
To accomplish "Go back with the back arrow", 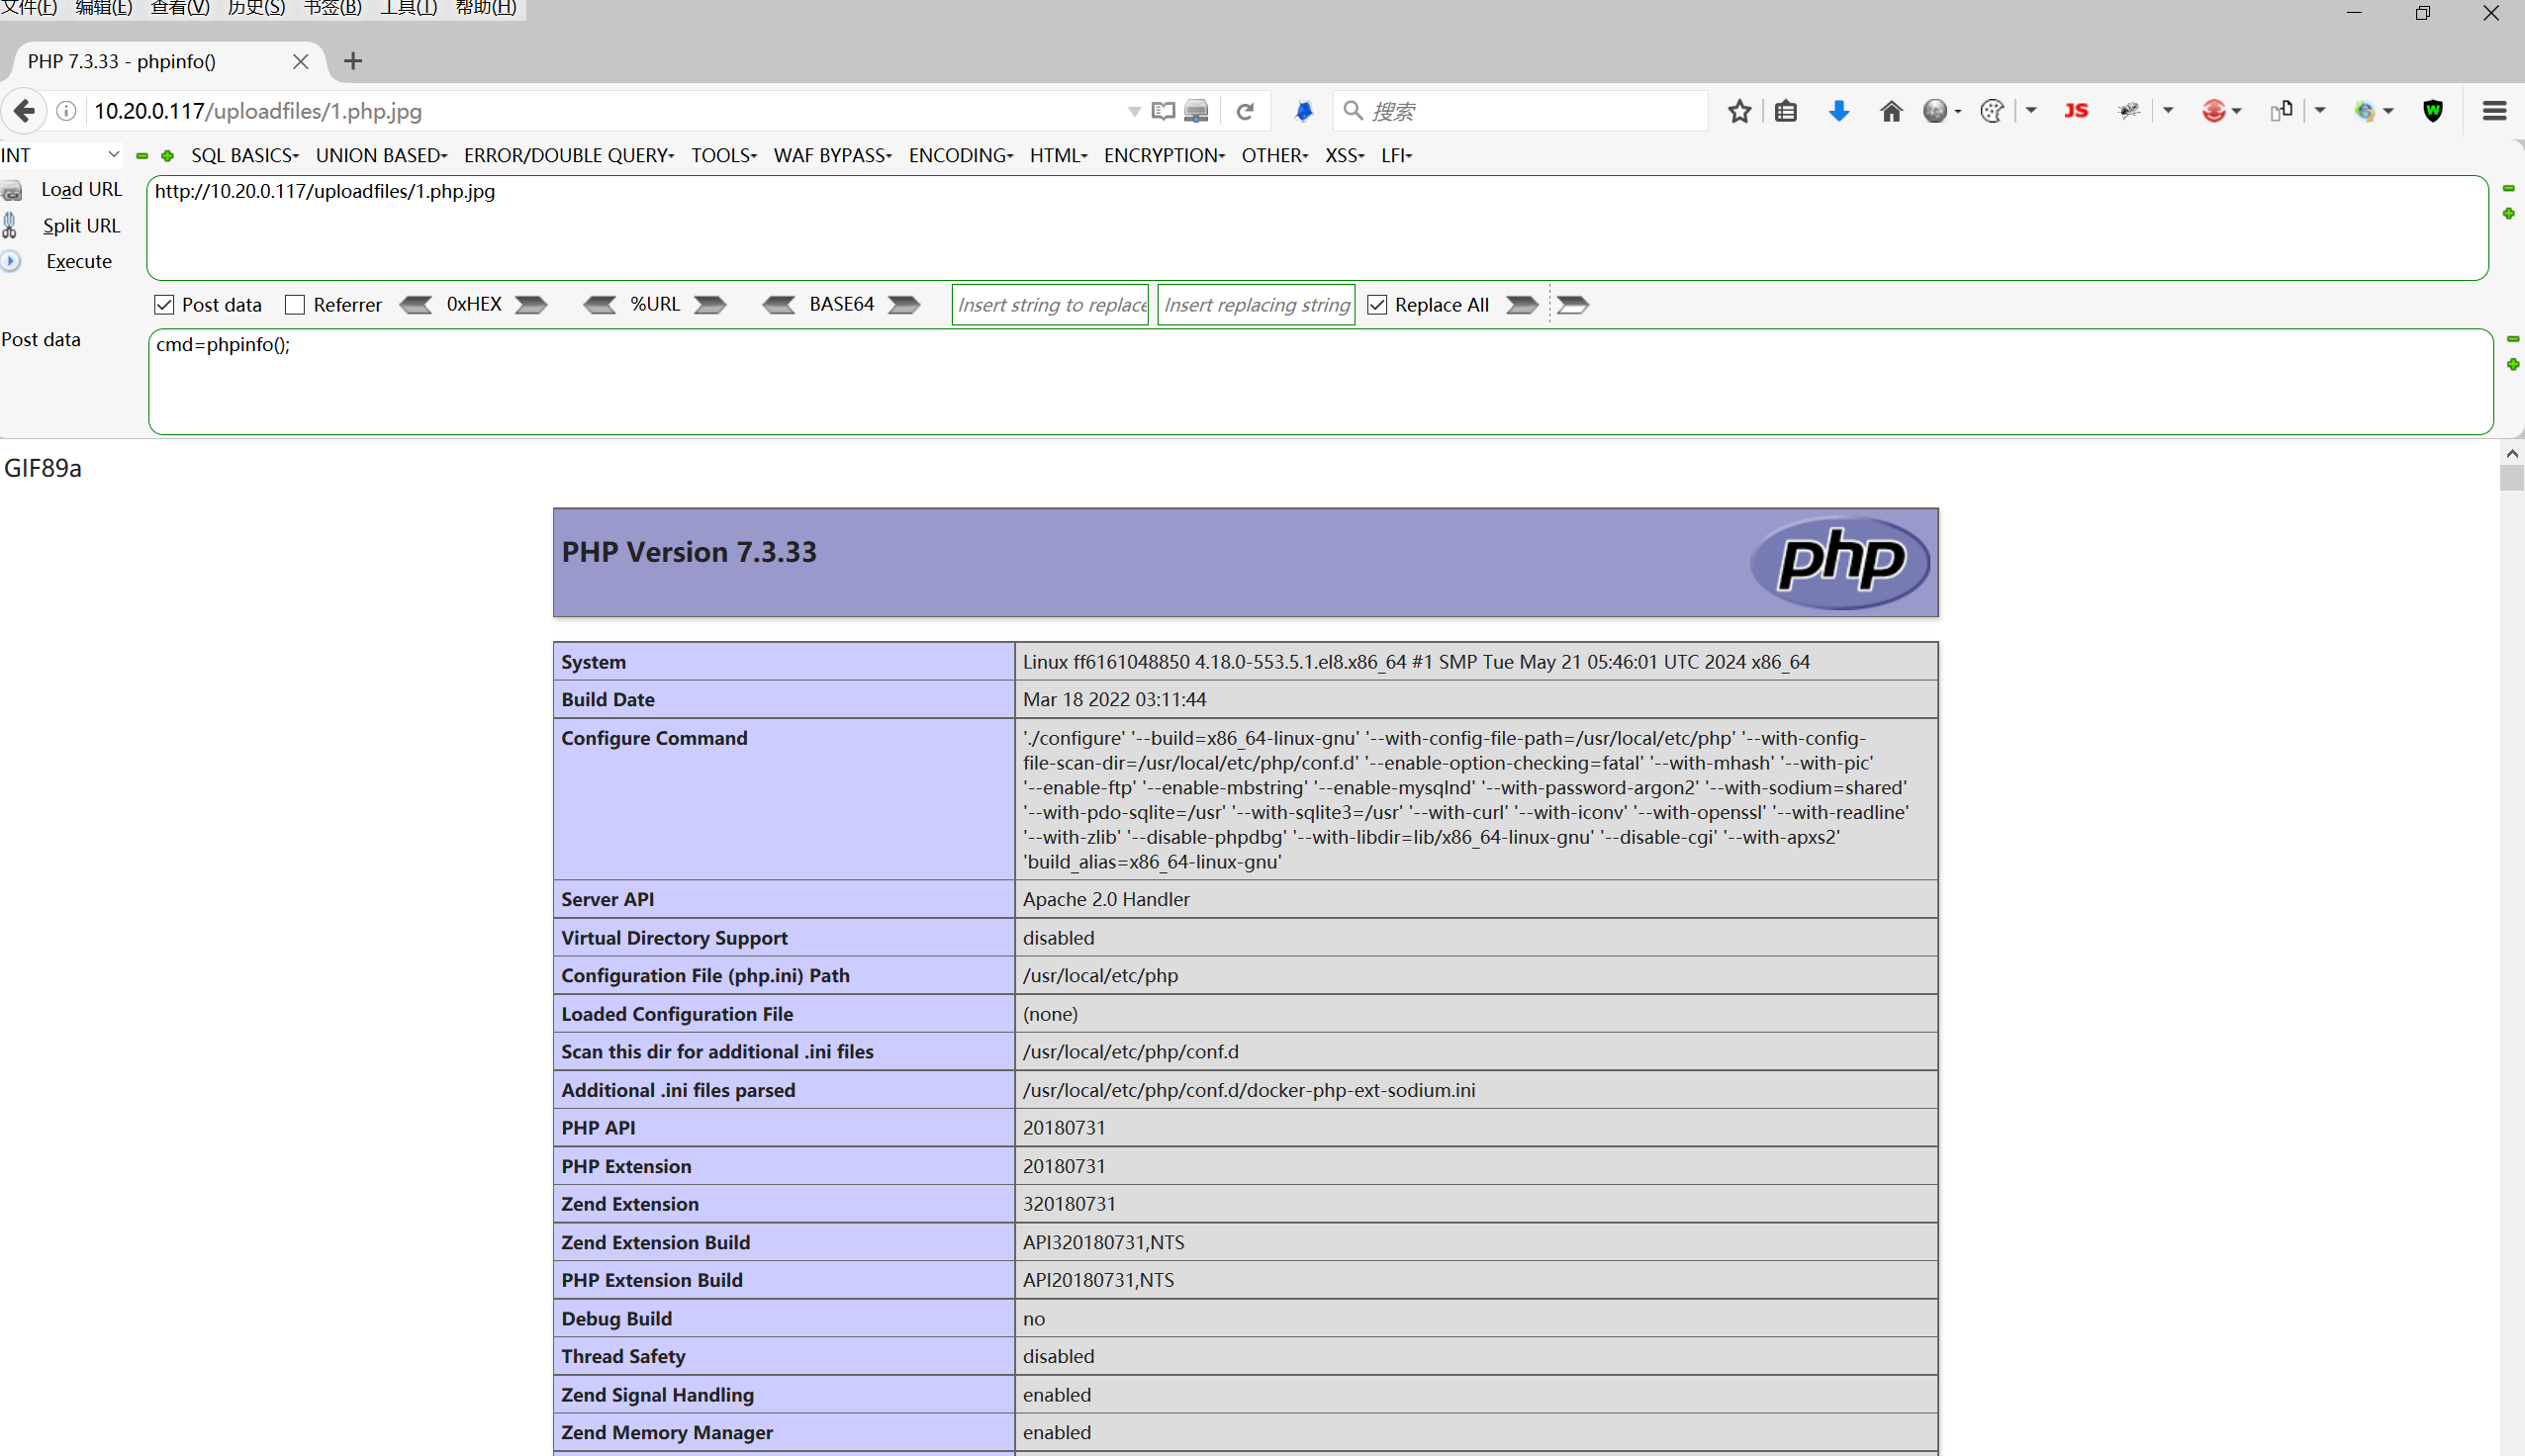I will (24, 111).
